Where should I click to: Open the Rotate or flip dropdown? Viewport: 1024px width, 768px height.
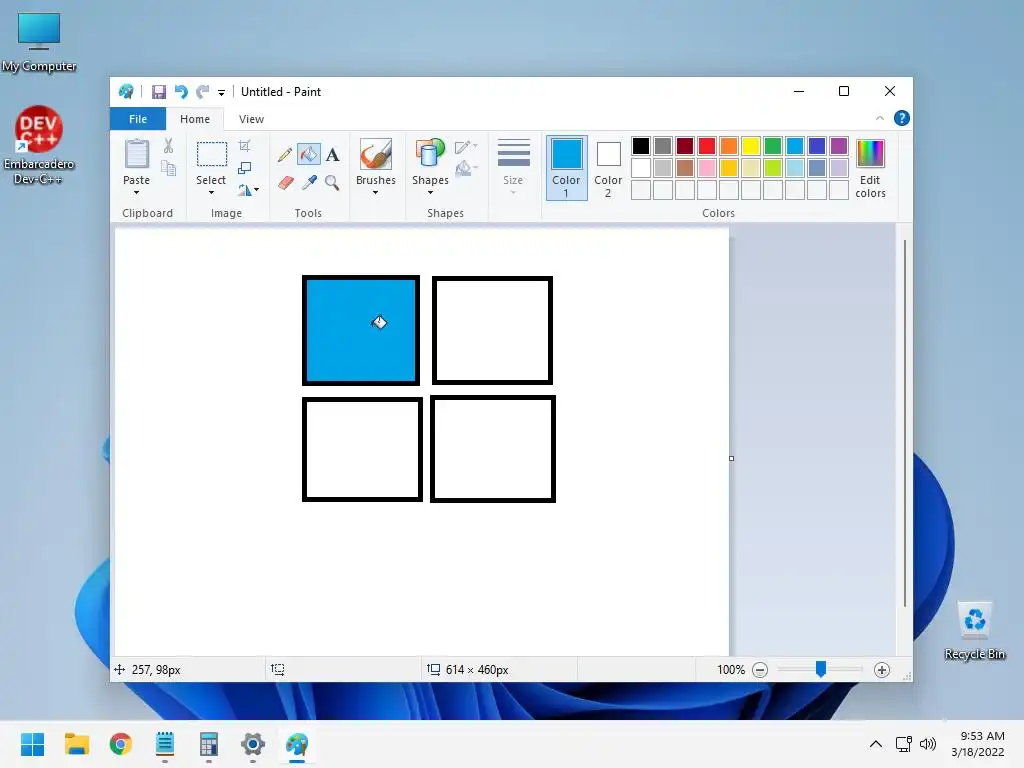click(248, 190)
